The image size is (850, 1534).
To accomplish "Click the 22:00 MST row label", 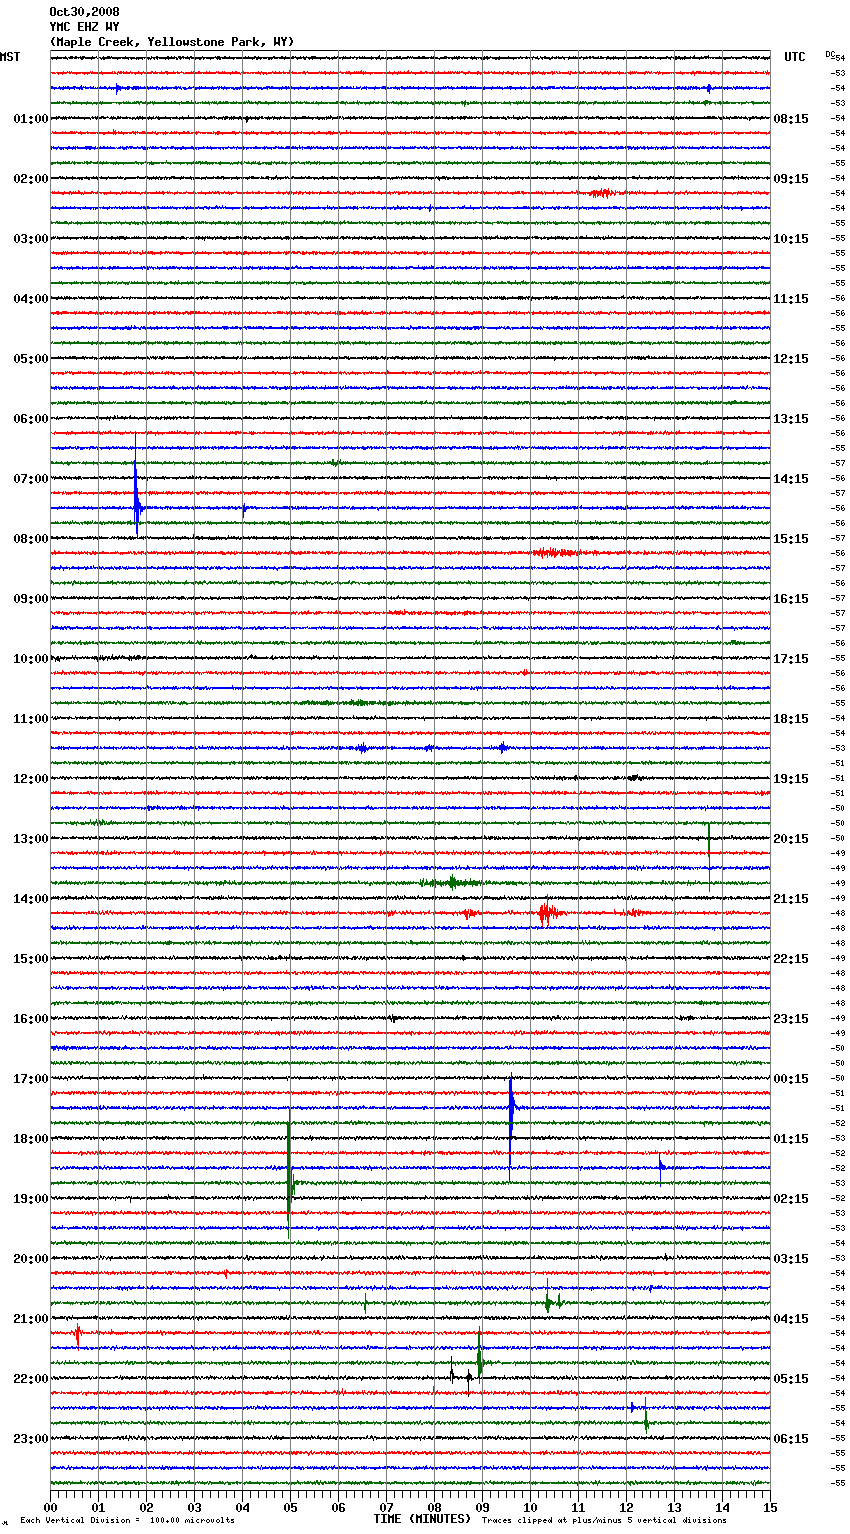I will coord(31,1379).
